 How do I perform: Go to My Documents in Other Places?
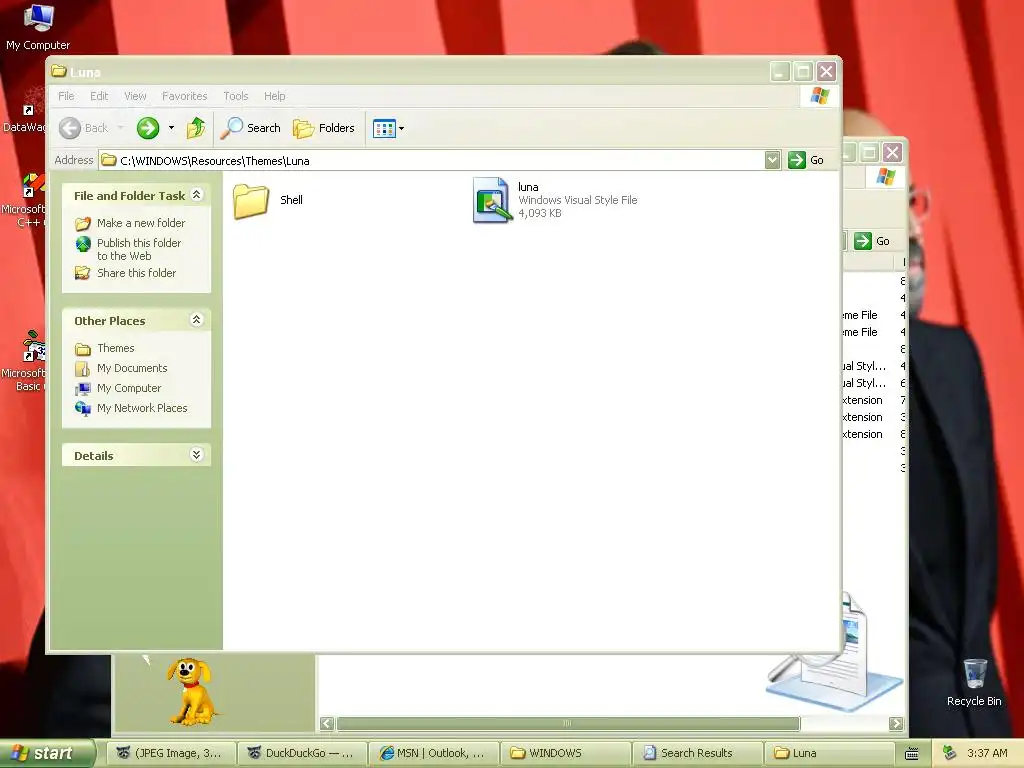tap(132, 368)
